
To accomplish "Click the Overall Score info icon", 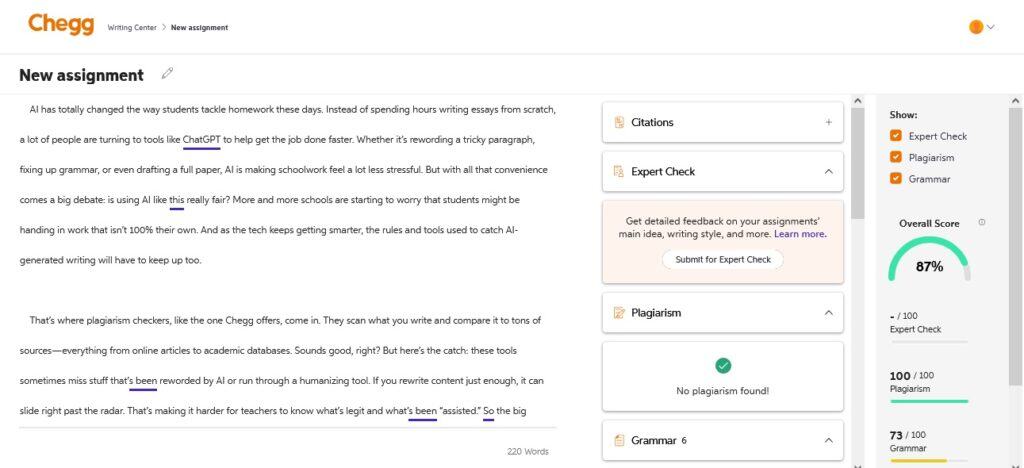I will (x=982, y=223).
